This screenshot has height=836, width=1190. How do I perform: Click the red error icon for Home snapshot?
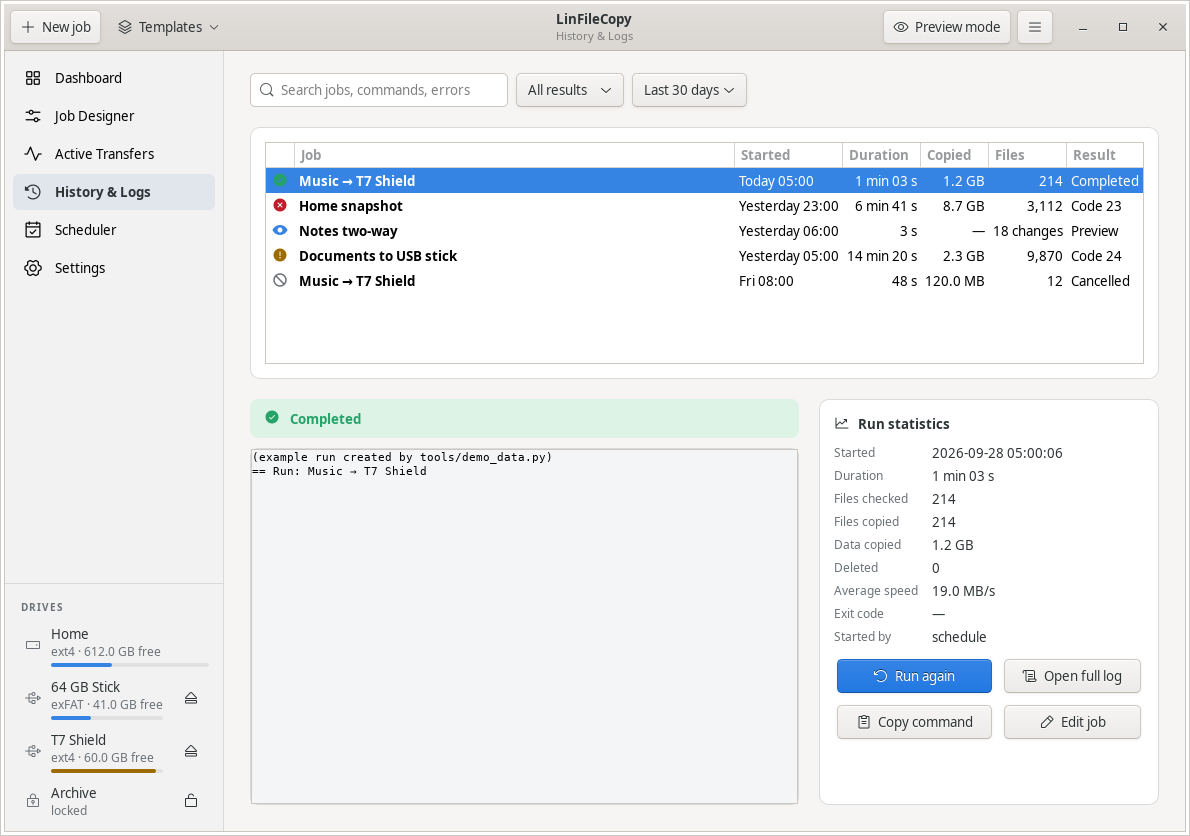pyautogui.click(x=280, y=206)
